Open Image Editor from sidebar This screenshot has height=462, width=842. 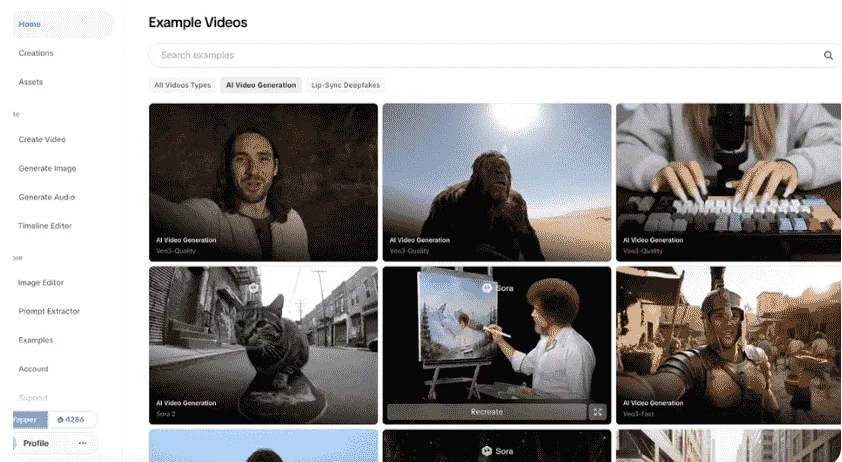pos(41,283)
